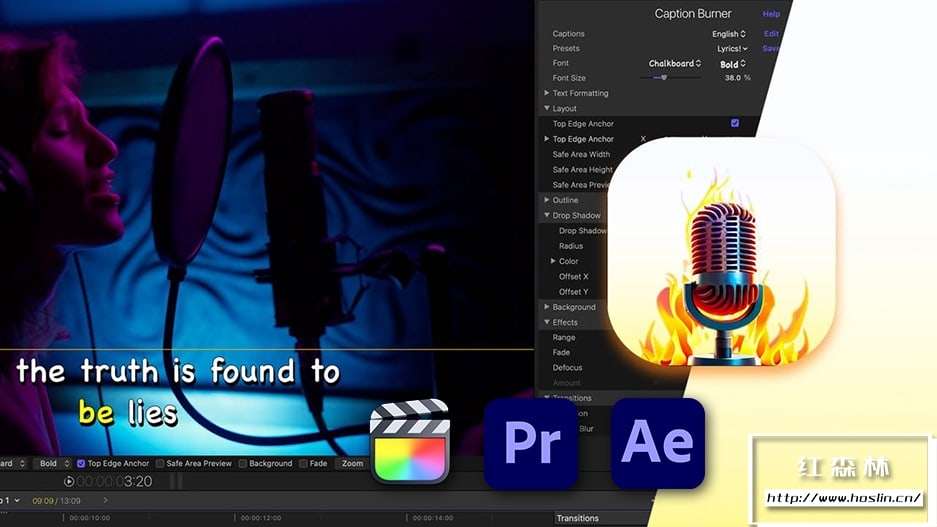Toggle Top Edge Anchor checkbox in viewer bar

[x=81, y=464]
